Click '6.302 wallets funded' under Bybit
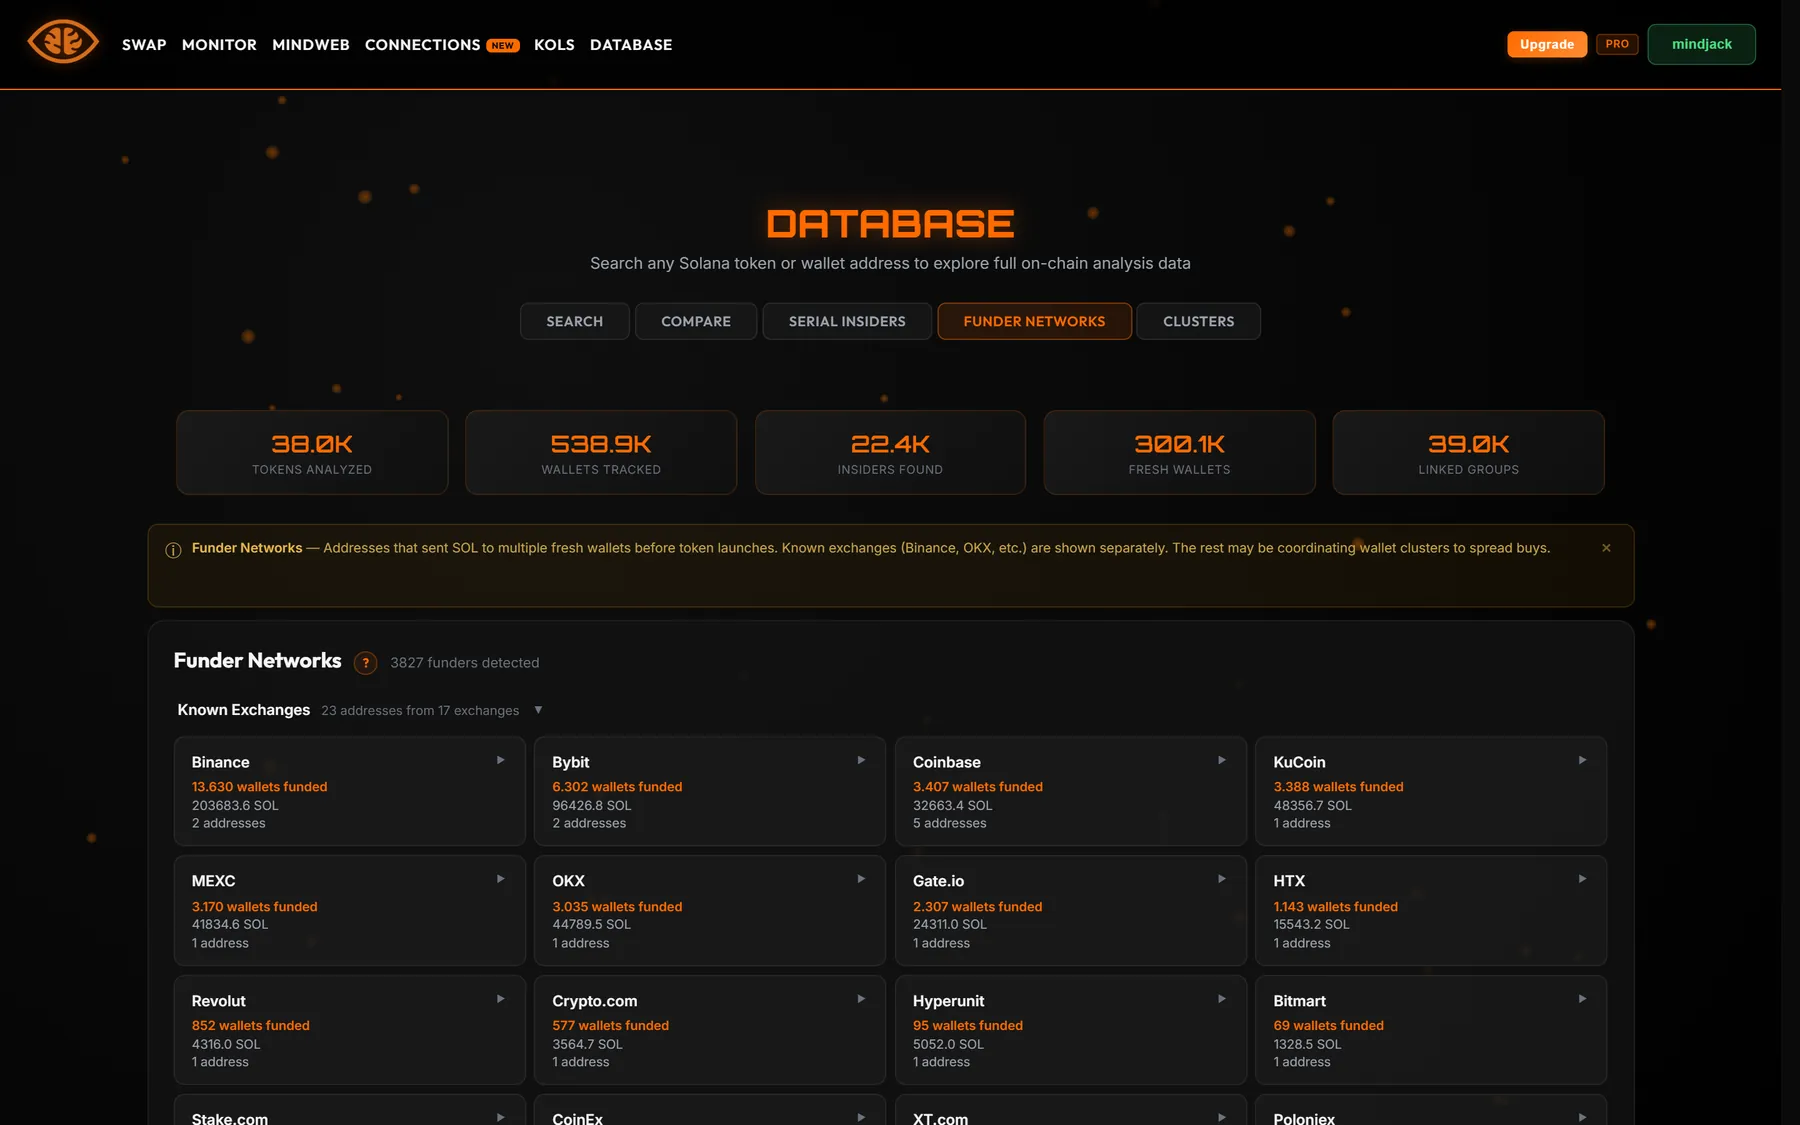 click(617, 787)
